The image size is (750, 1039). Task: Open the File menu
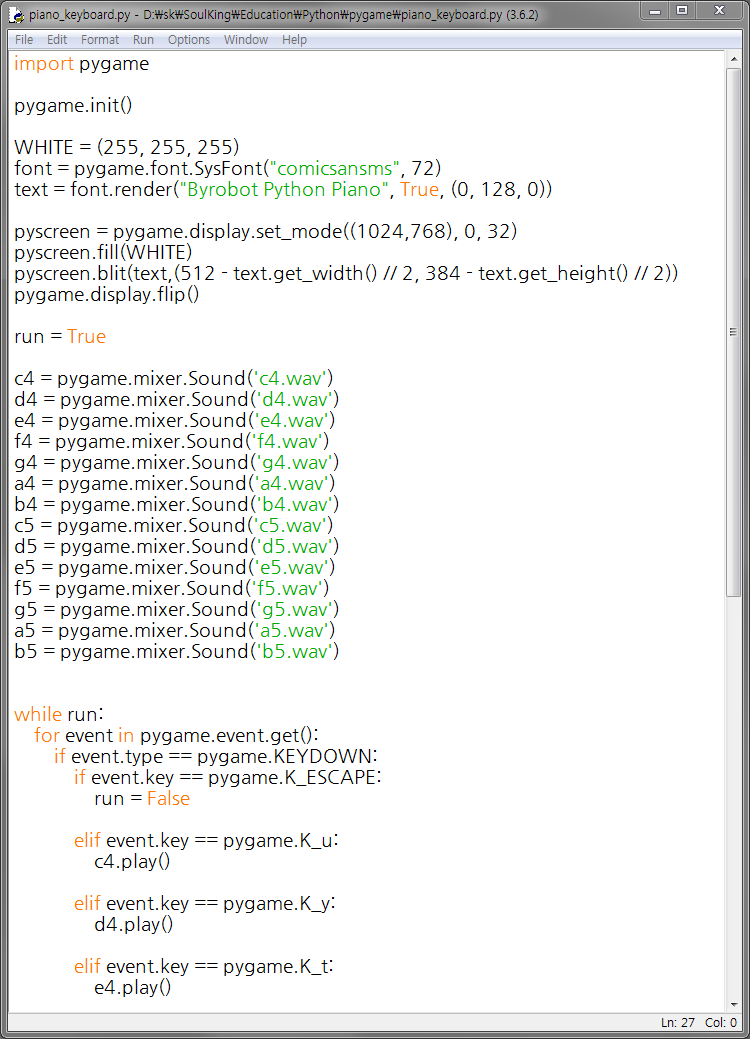pos(24,40)
